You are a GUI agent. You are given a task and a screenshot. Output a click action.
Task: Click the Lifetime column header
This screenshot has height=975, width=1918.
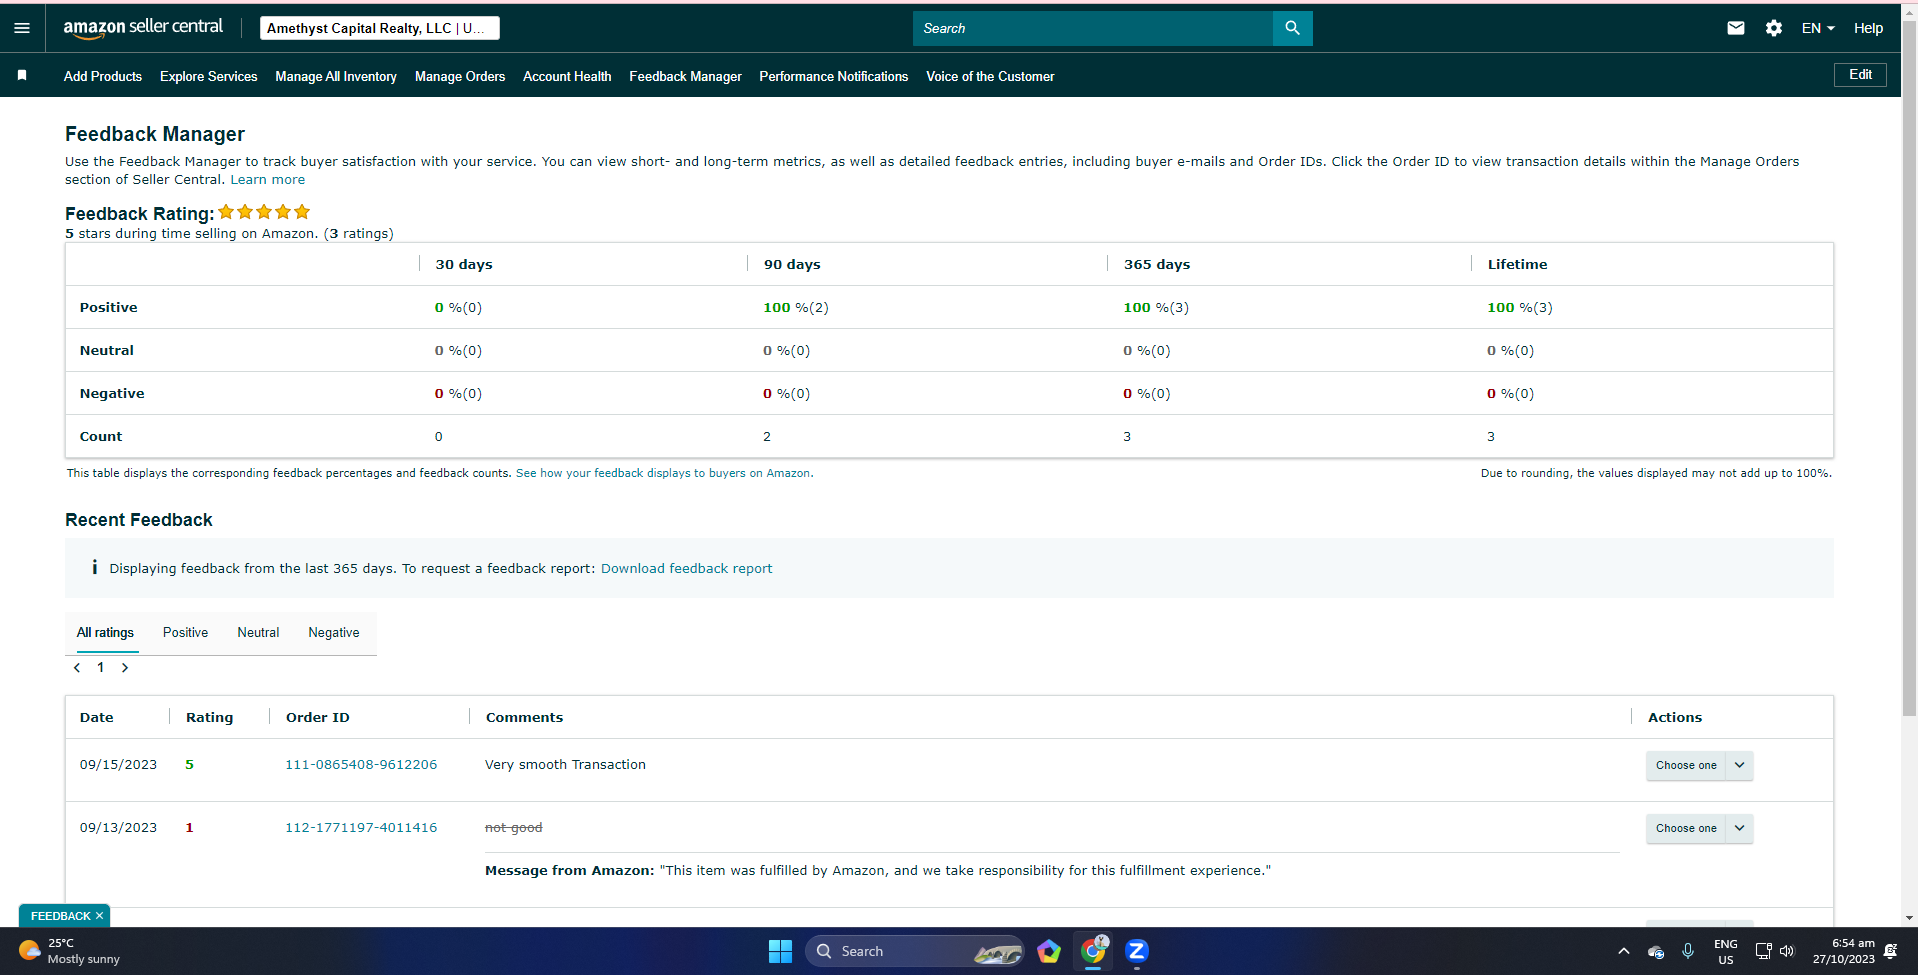(x=1517, y=264)
